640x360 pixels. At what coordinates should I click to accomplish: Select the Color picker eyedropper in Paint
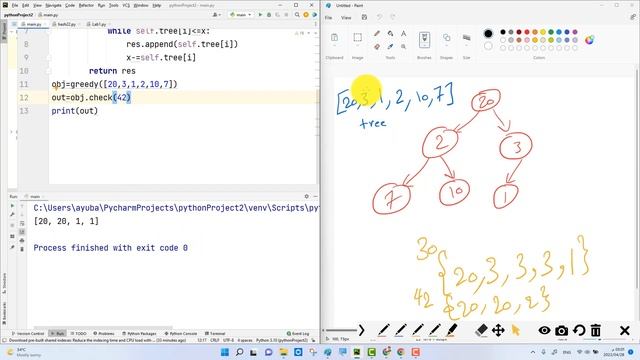[x=390, y=47]
